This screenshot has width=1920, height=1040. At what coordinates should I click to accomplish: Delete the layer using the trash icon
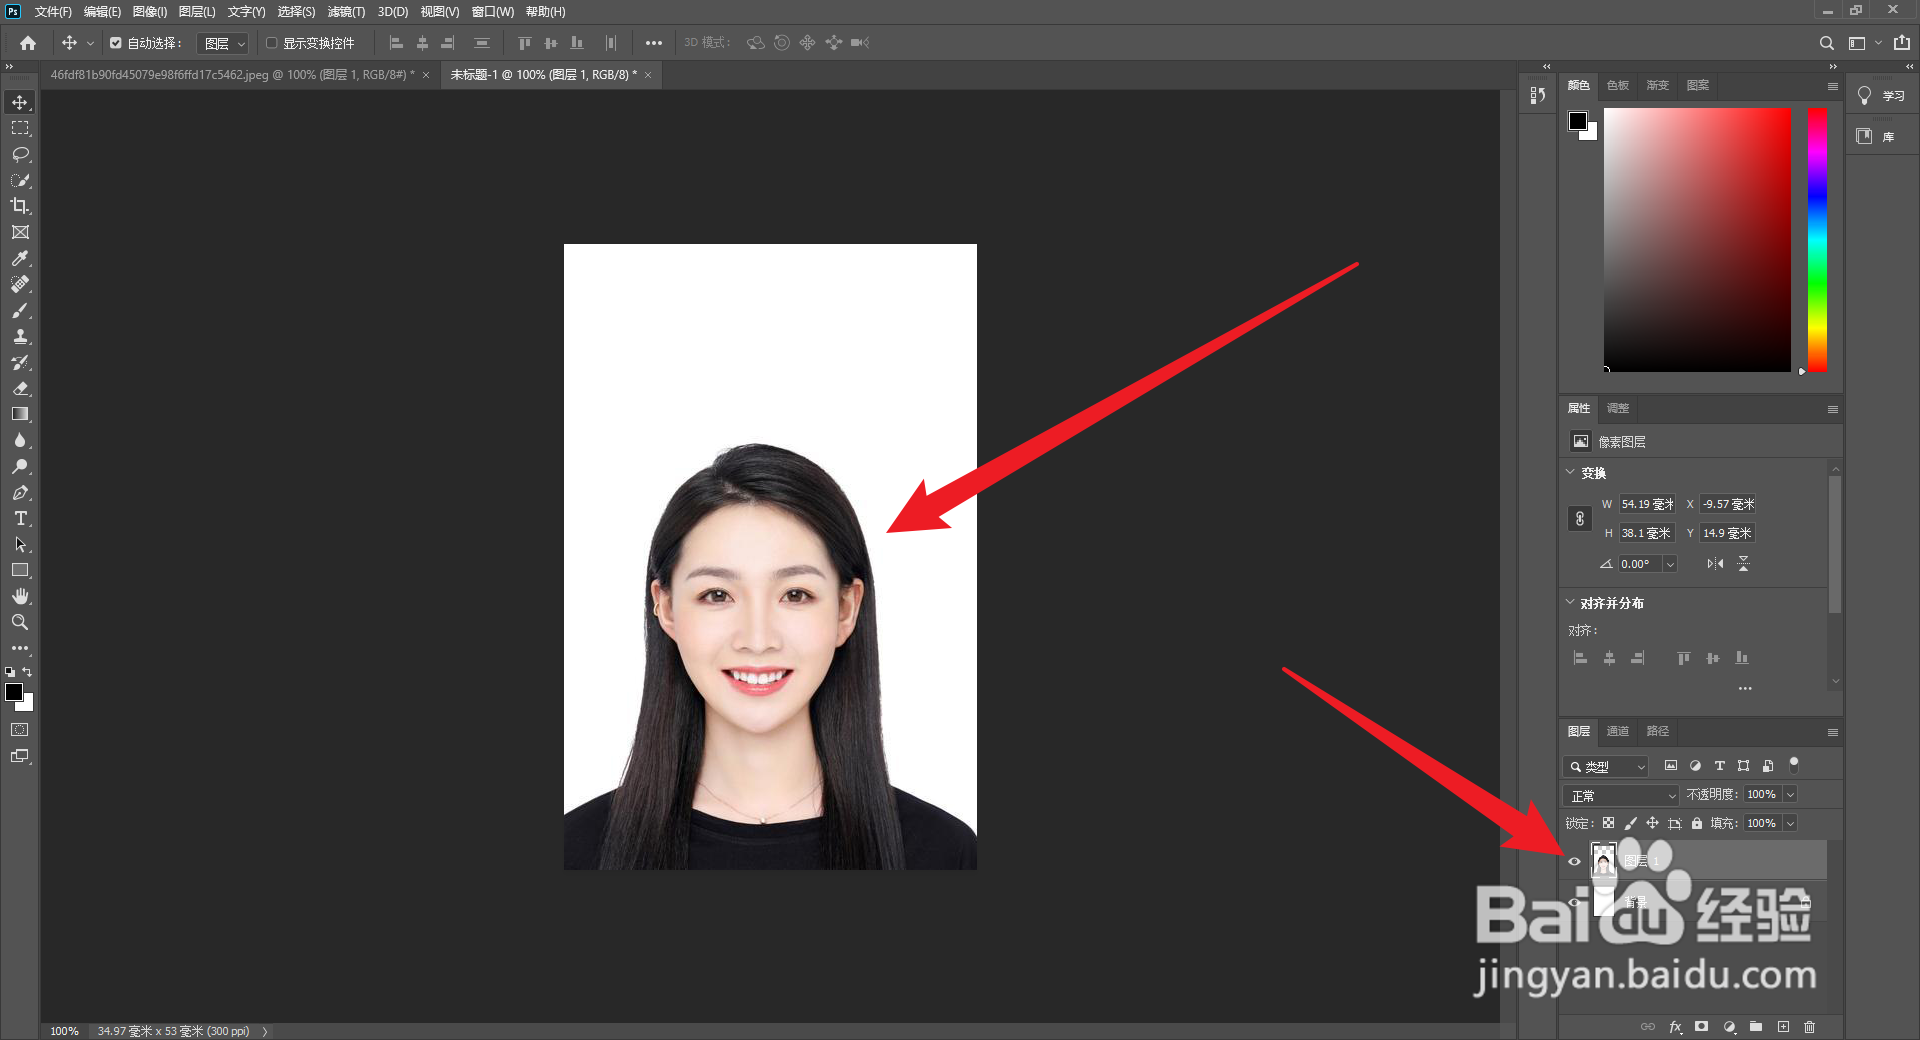coord(1810,1027)
